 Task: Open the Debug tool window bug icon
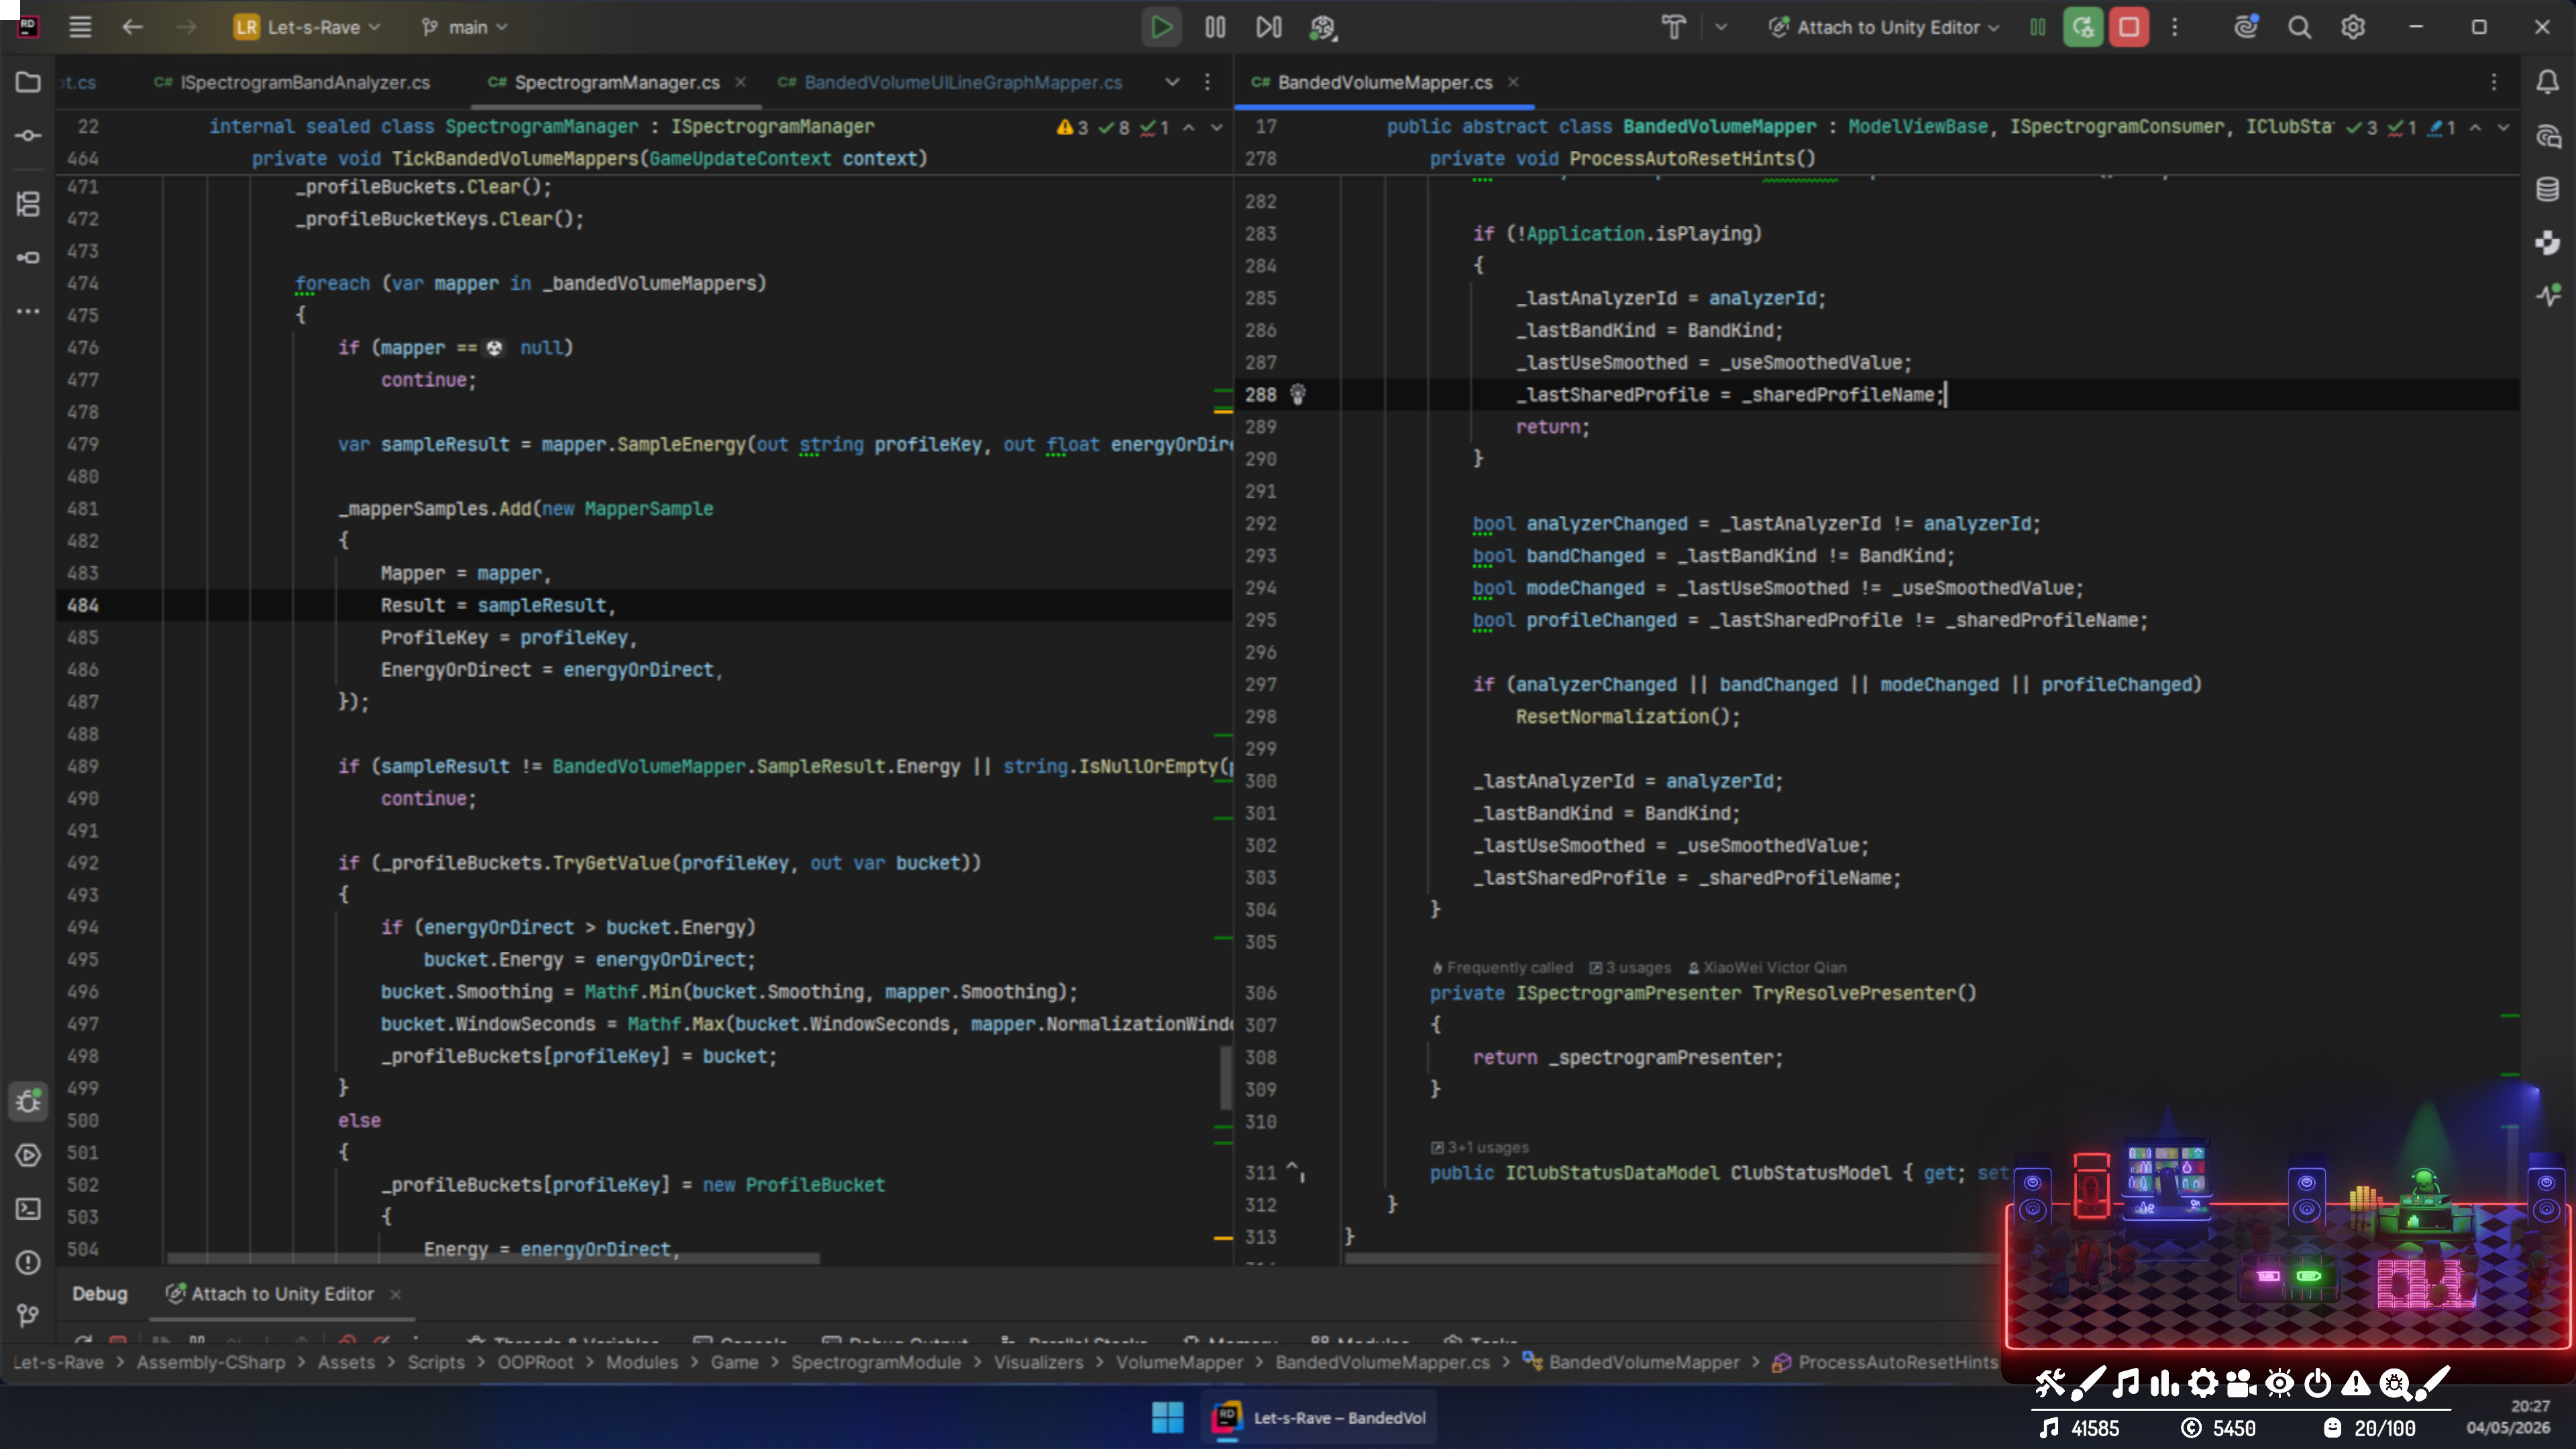28,1101
